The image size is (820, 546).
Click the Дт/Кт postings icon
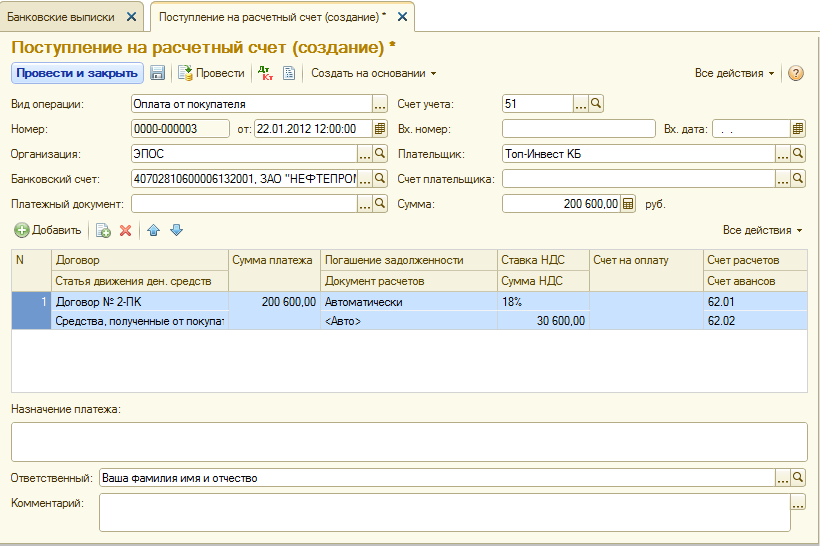coord(265,73)
